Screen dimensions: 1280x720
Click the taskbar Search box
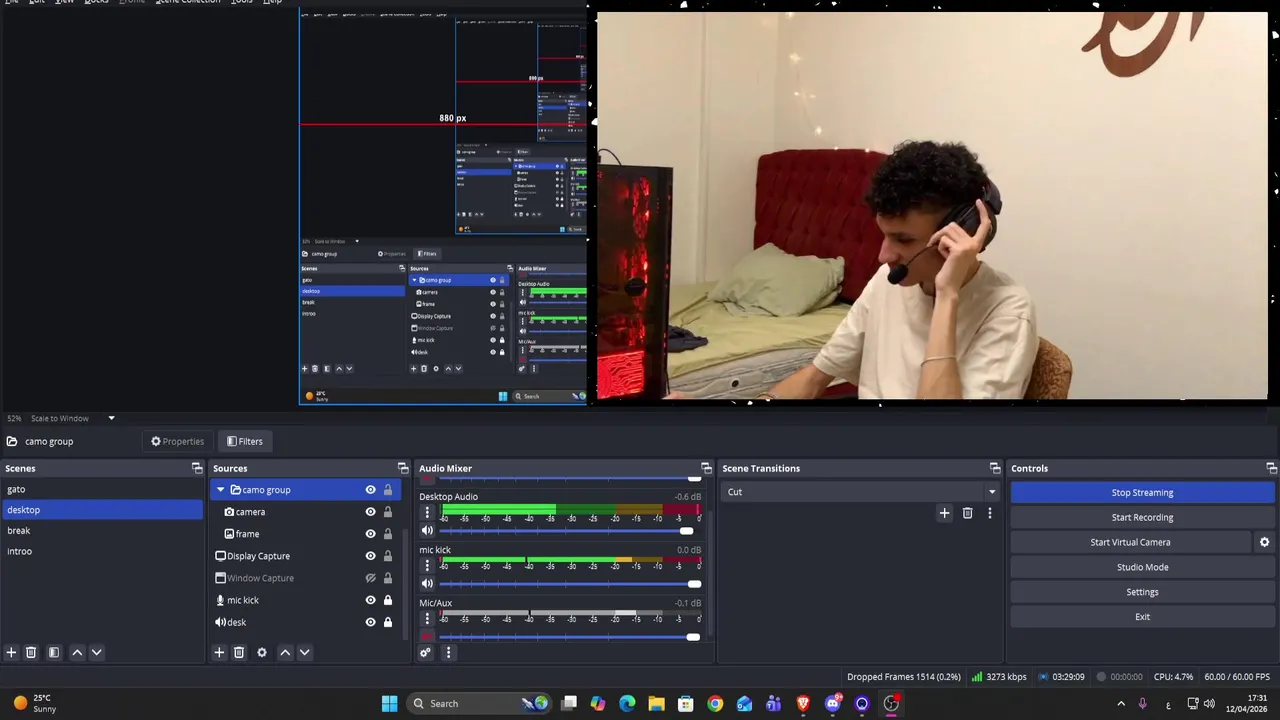pos(480,703)
